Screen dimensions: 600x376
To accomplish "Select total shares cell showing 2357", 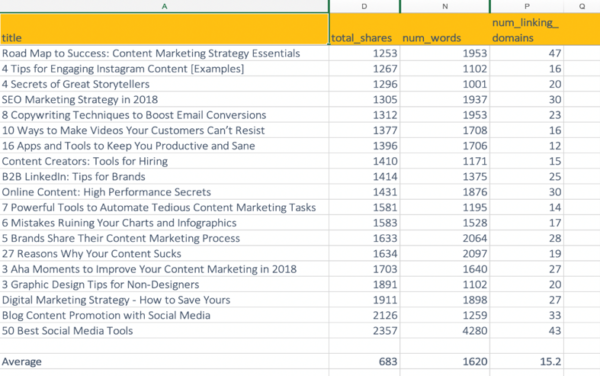I will (364, 330).
